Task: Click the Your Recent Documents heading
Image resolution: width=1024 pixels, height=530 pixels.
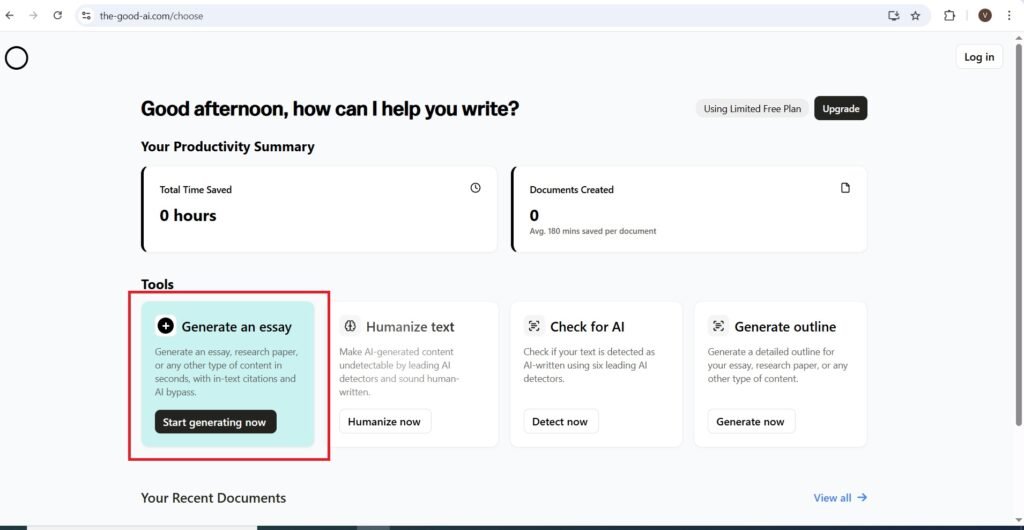Action: pos(214,498)
